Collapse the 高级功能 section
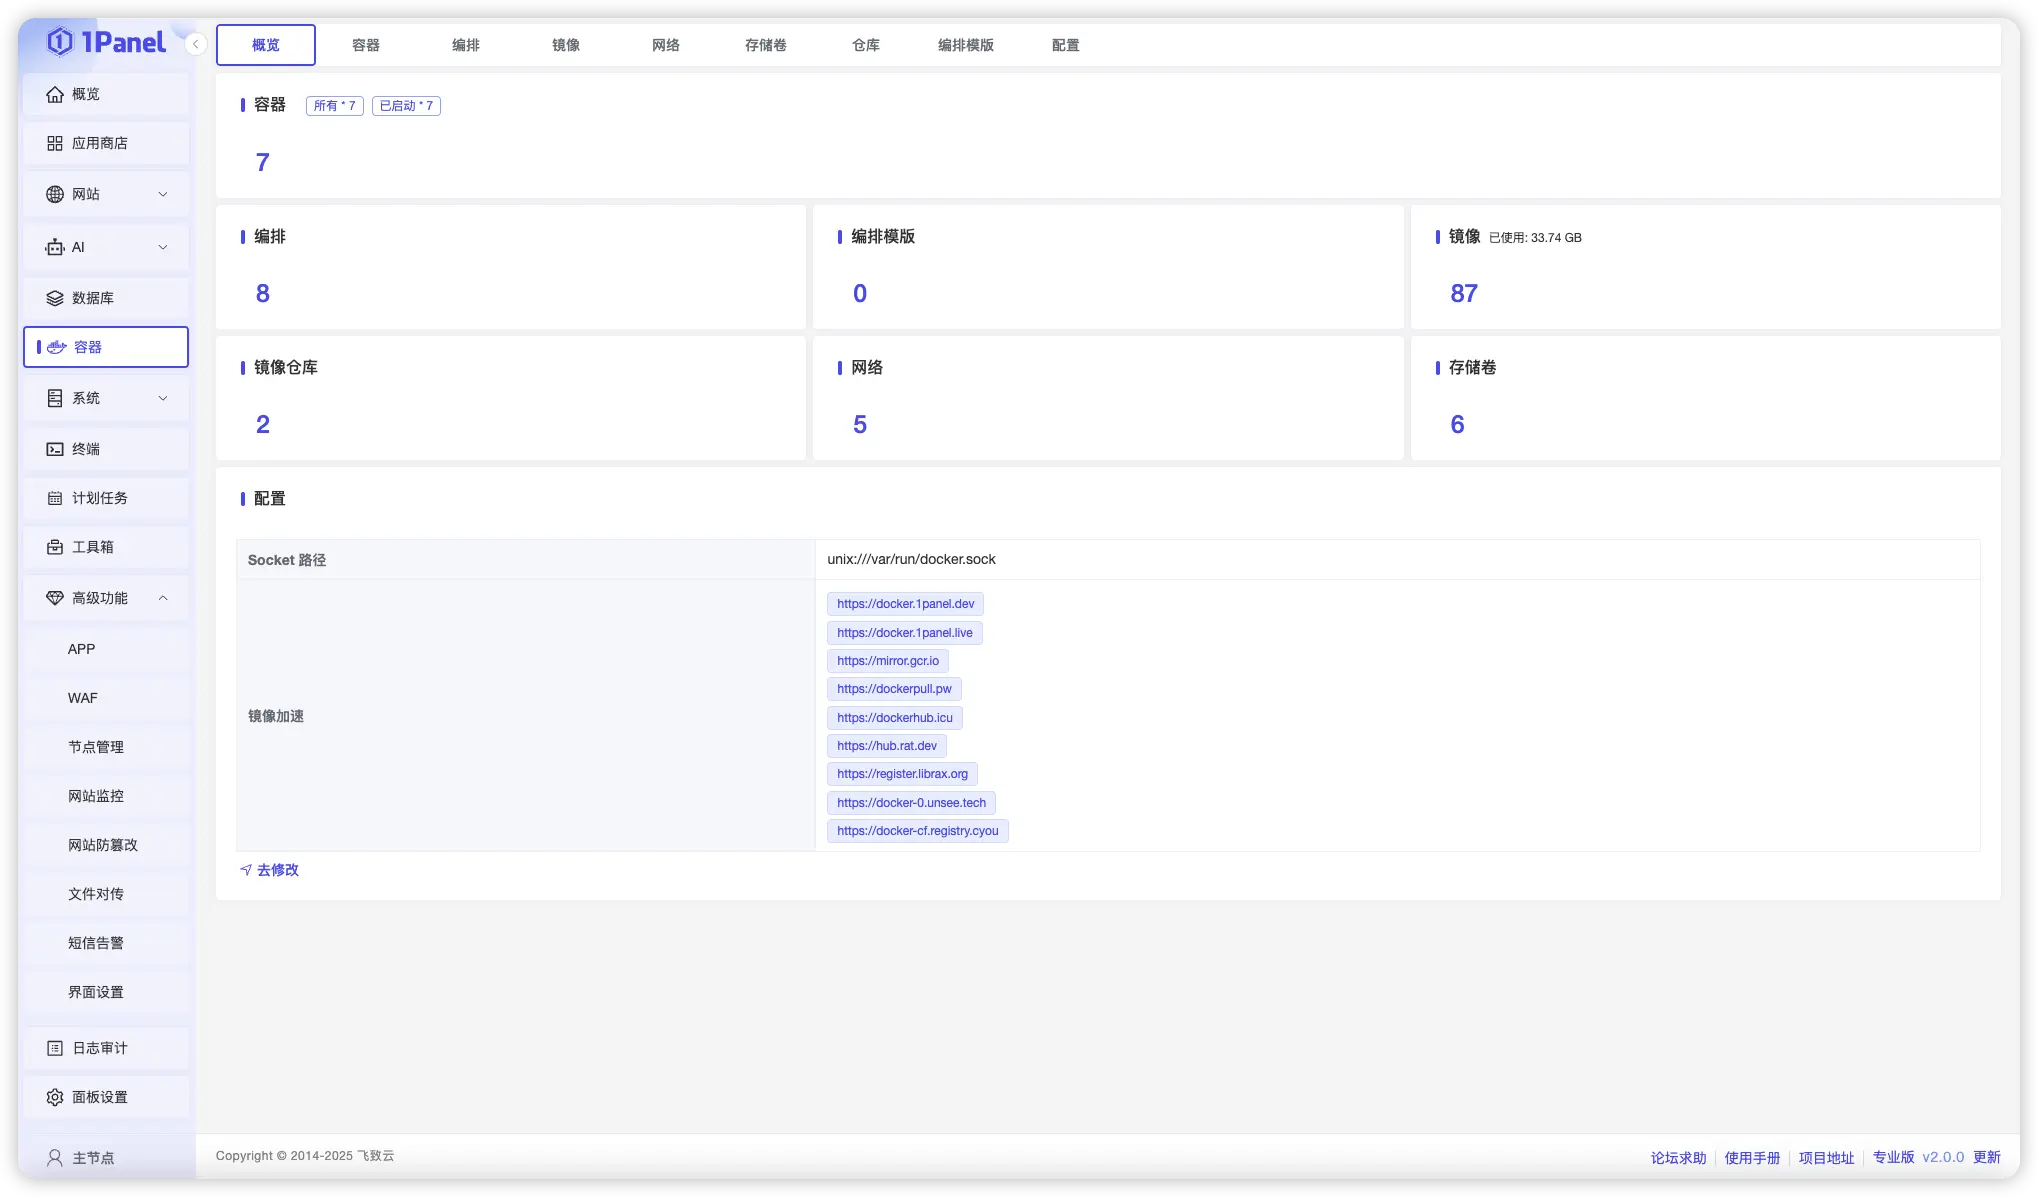Screen dimensions: 2038x1197 (x=163, y=598)
